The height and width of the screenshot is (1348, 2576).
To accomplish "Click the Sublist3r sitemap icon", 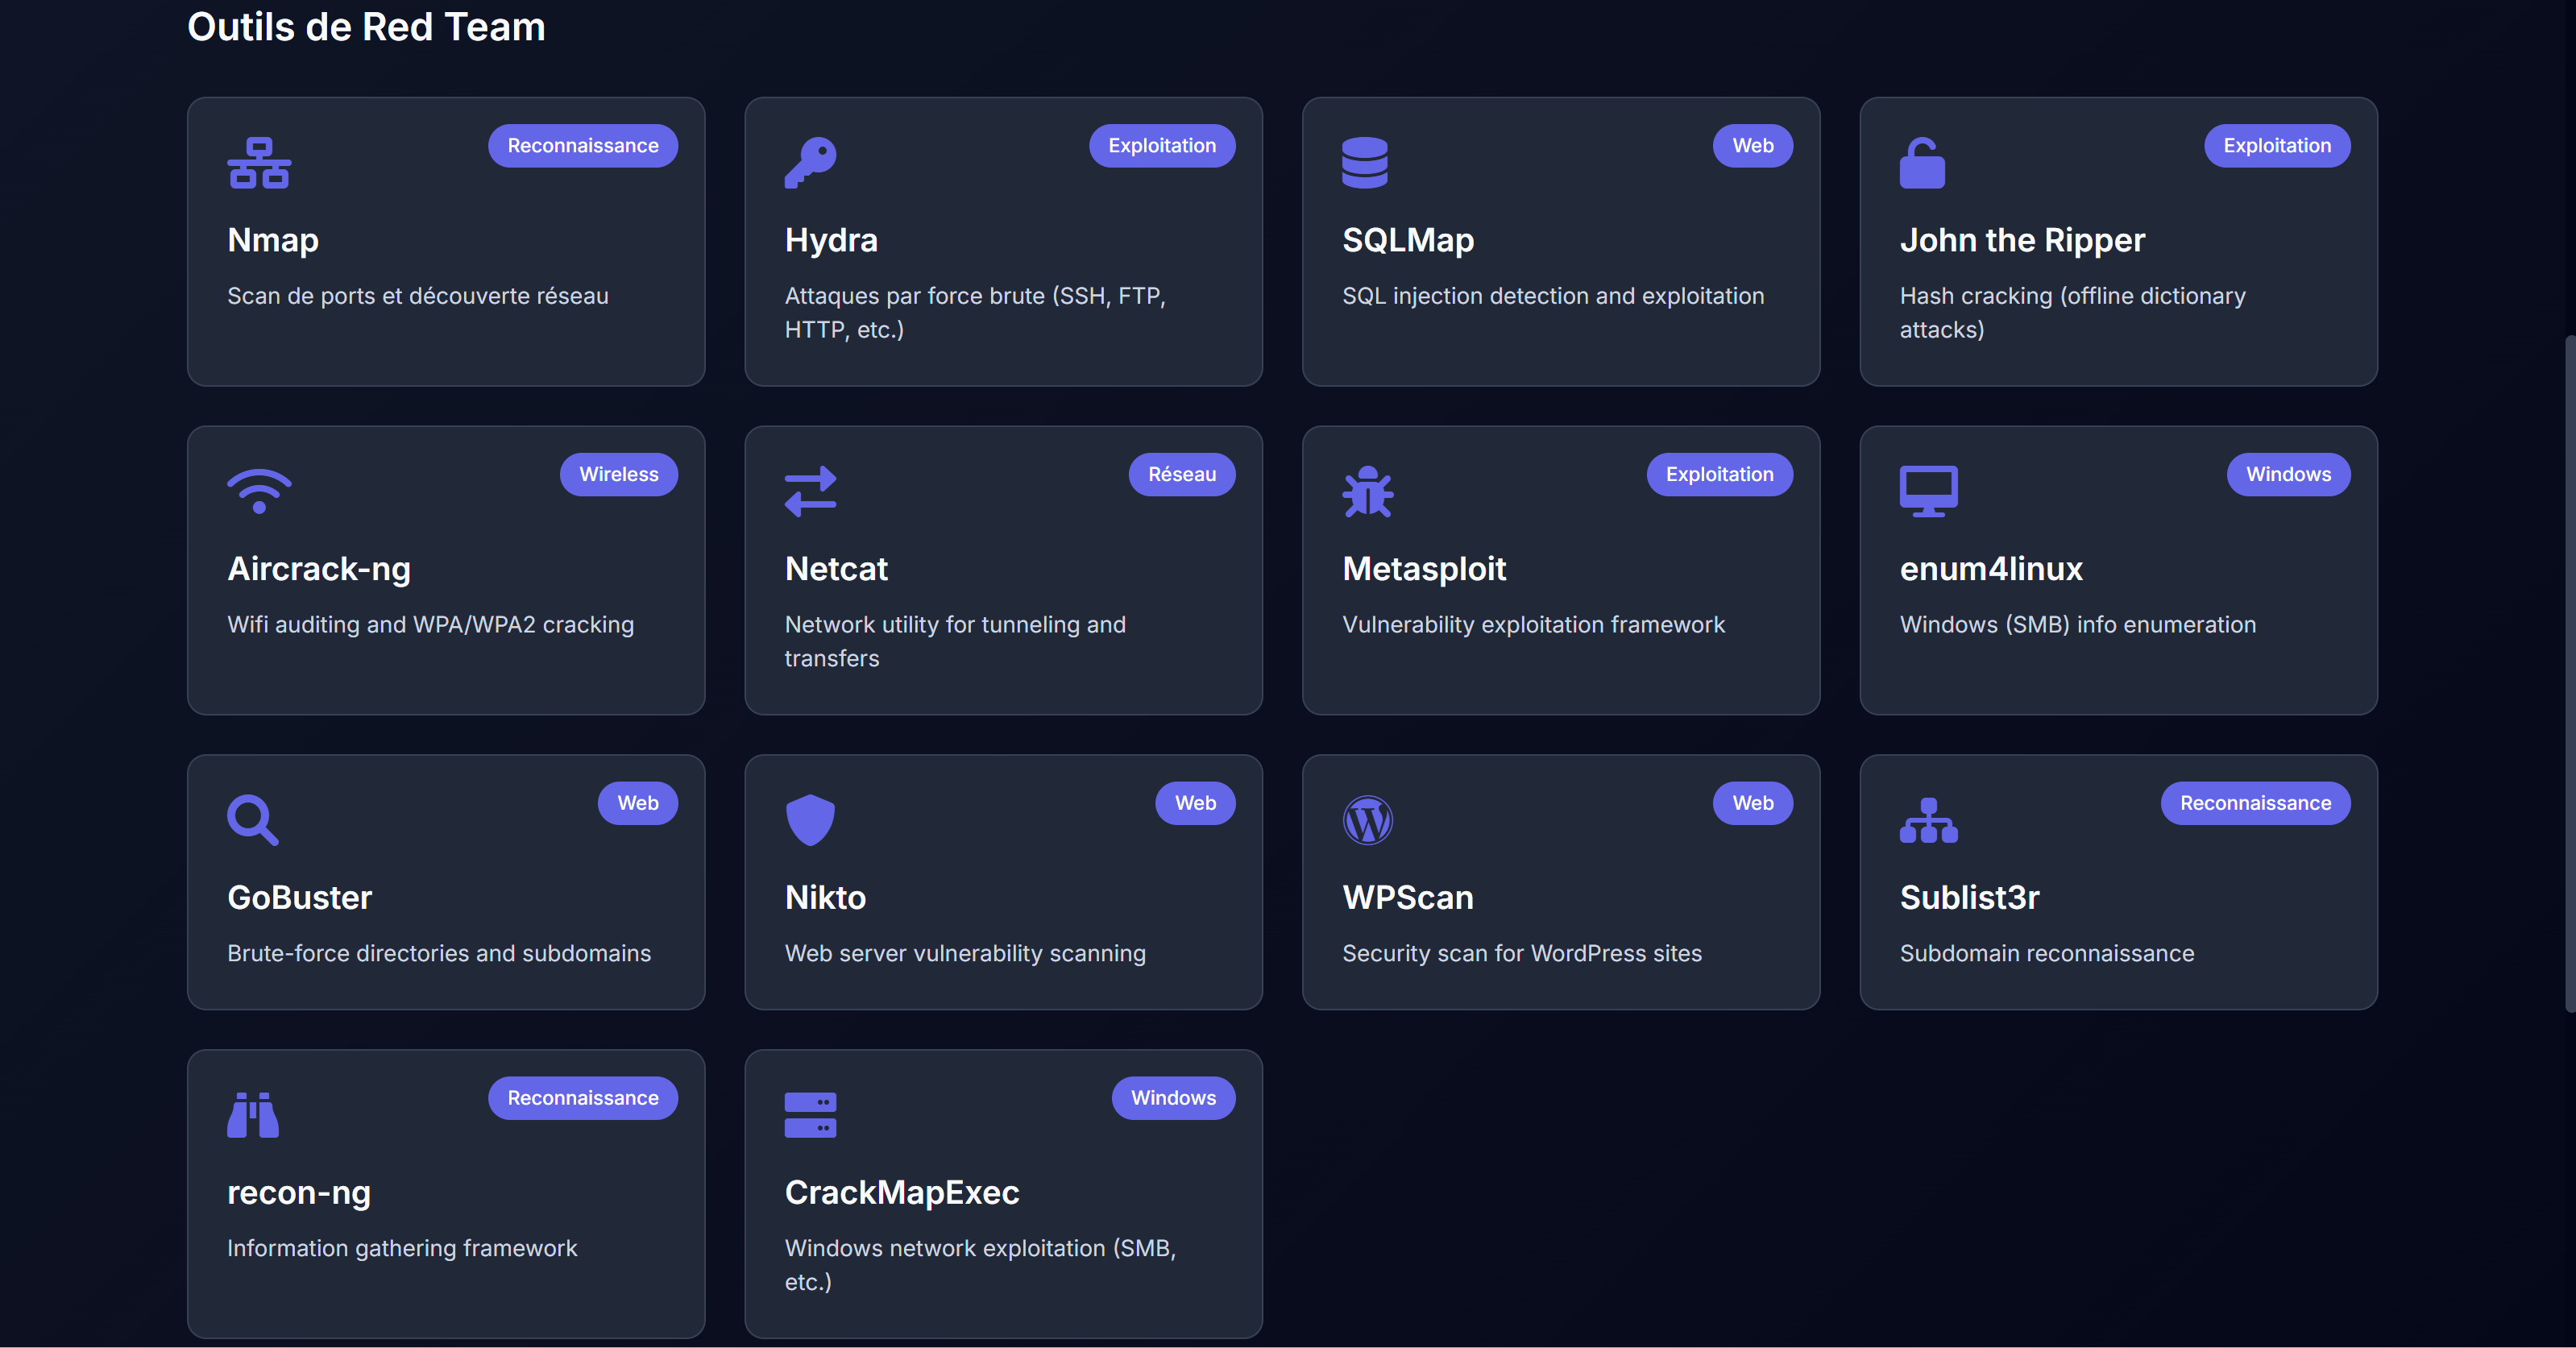I will (1928, 820).
